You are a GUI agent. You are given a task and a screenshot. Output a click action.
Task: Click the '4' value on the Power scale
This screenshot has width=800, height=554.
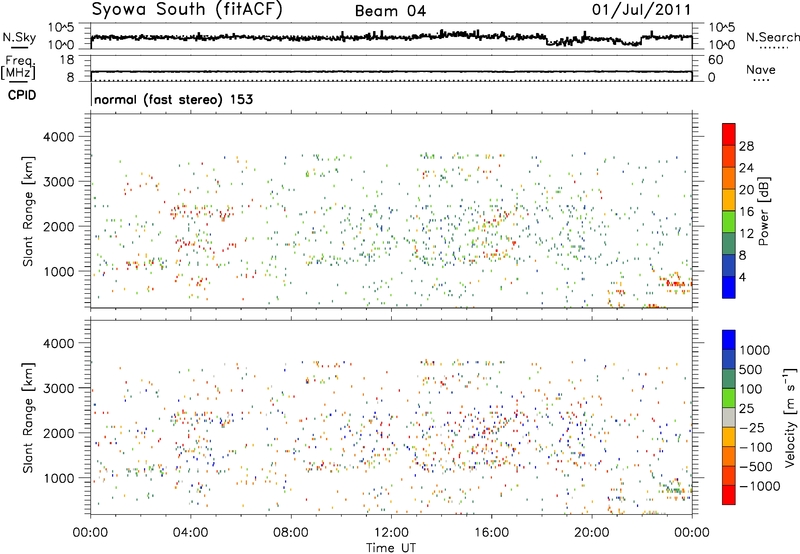(x=743, y=277)
